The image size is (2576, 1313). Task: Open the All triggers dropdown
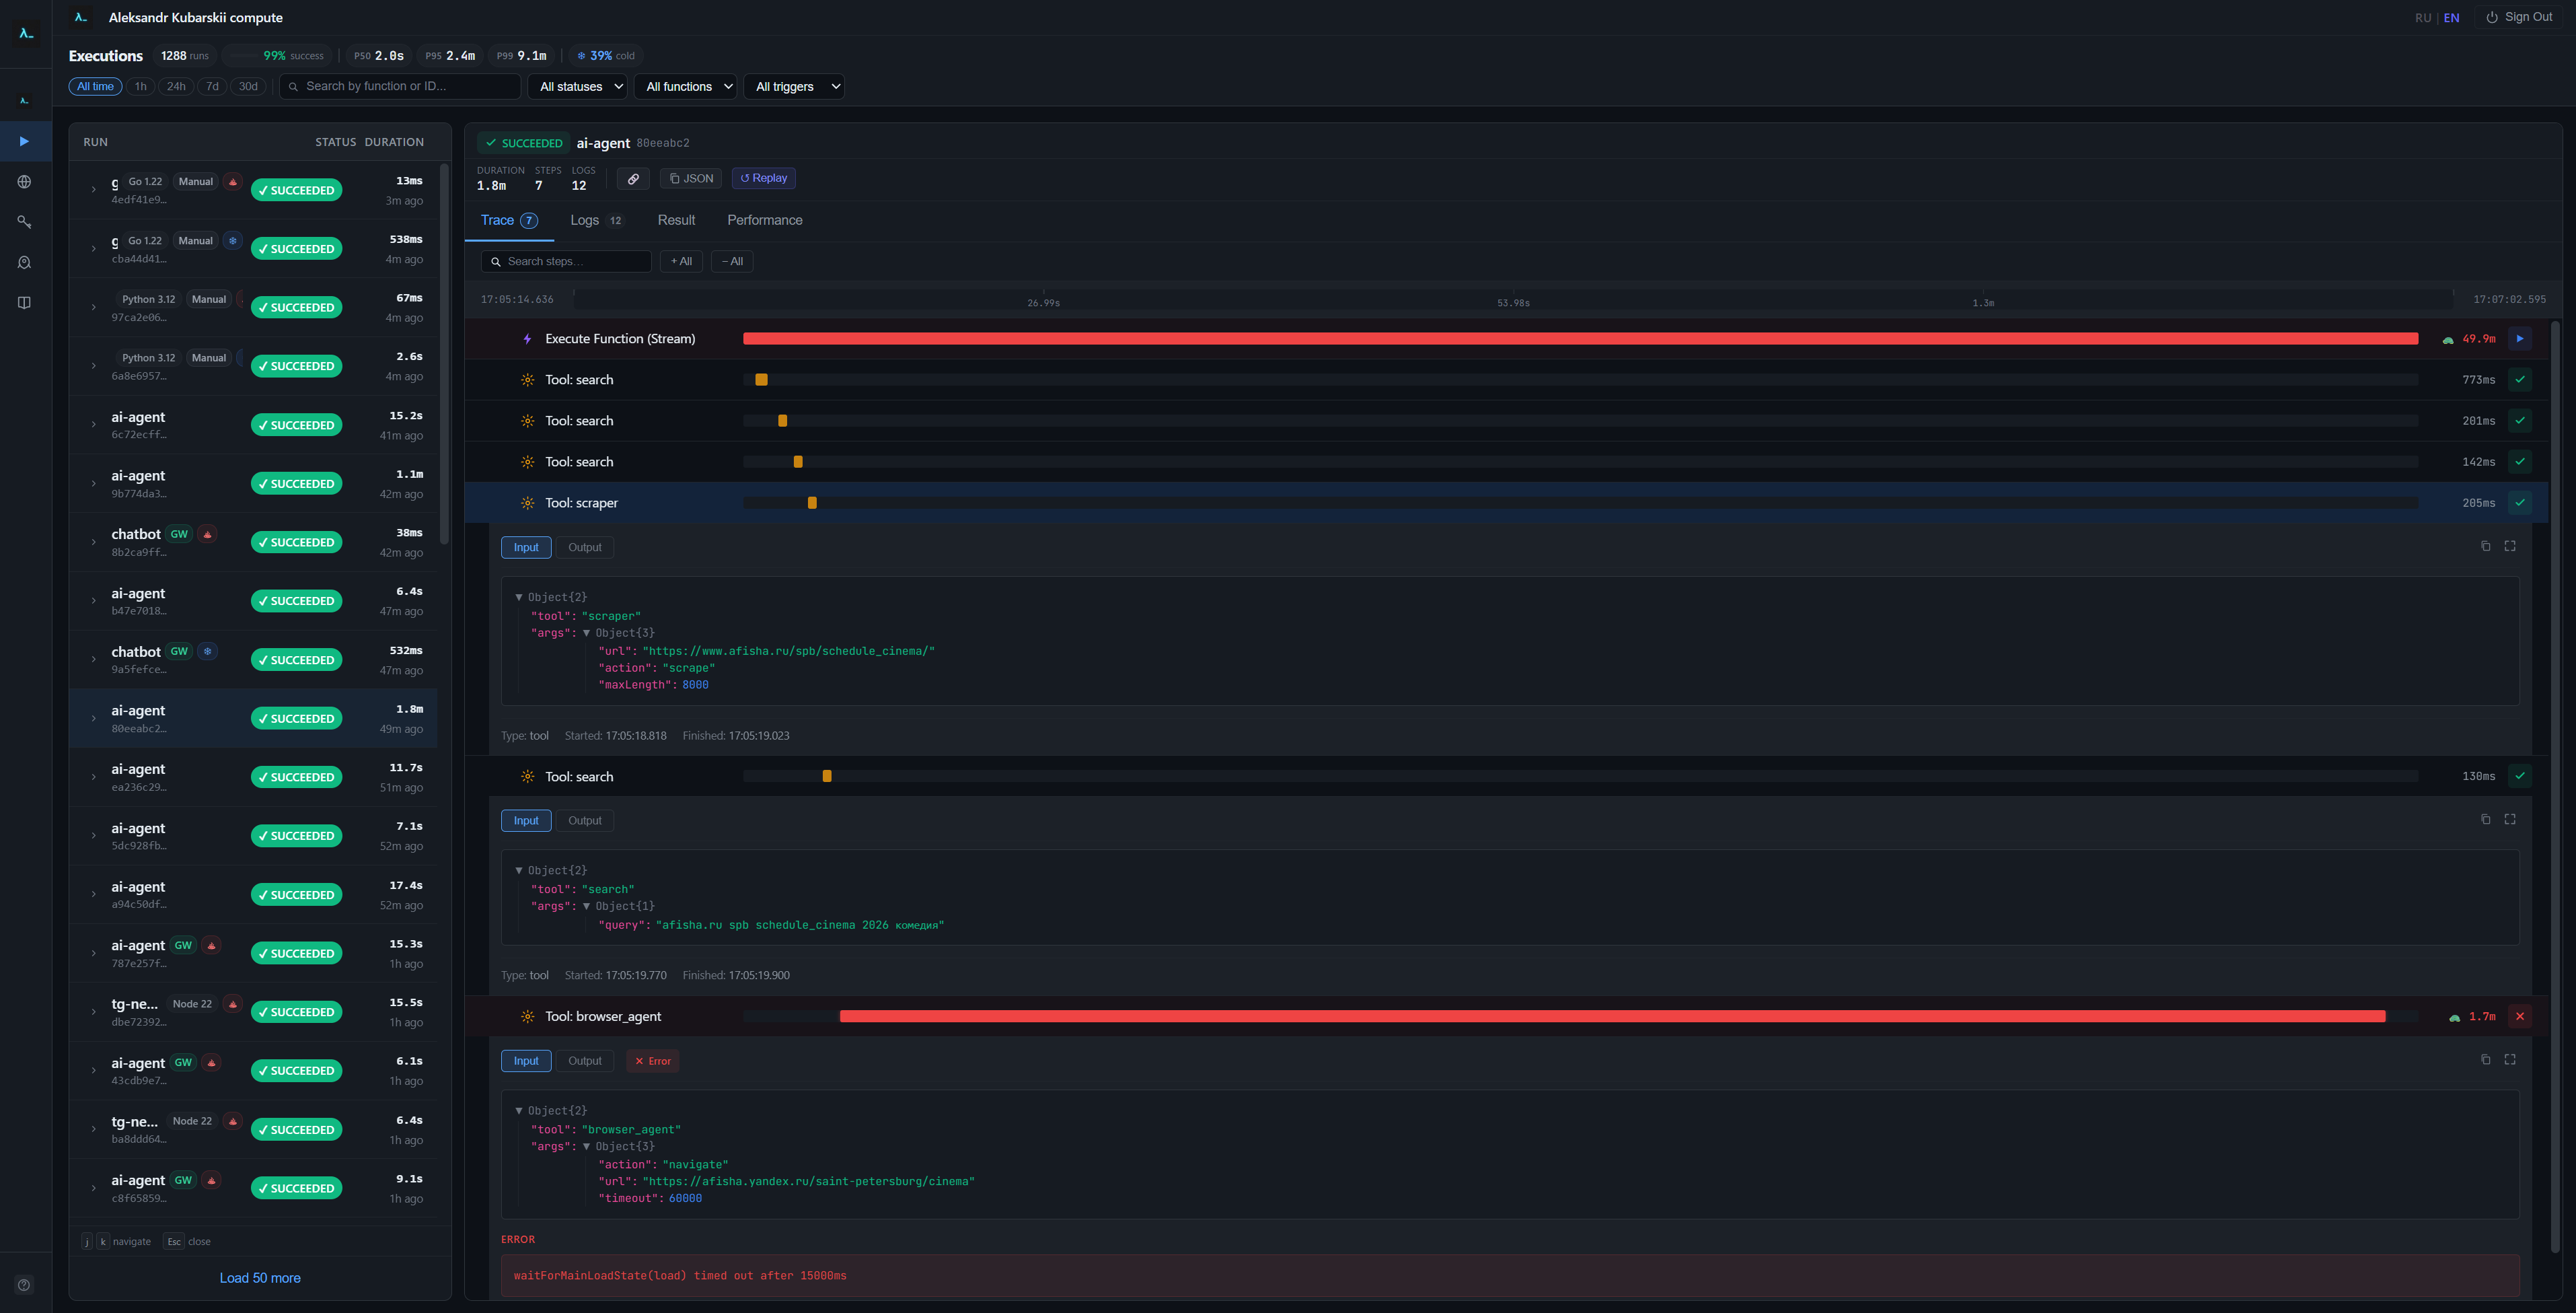tap(793, 87)
